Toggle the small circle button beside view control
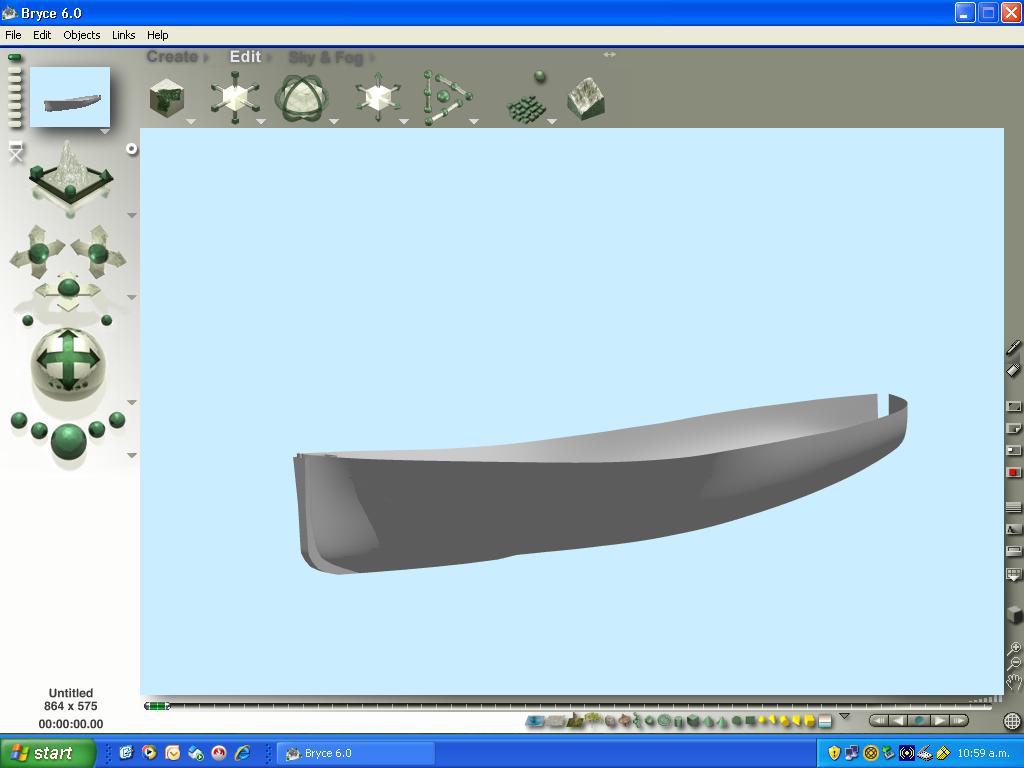The height and width of the screenshot is (768, 1024). click(131, 149)
